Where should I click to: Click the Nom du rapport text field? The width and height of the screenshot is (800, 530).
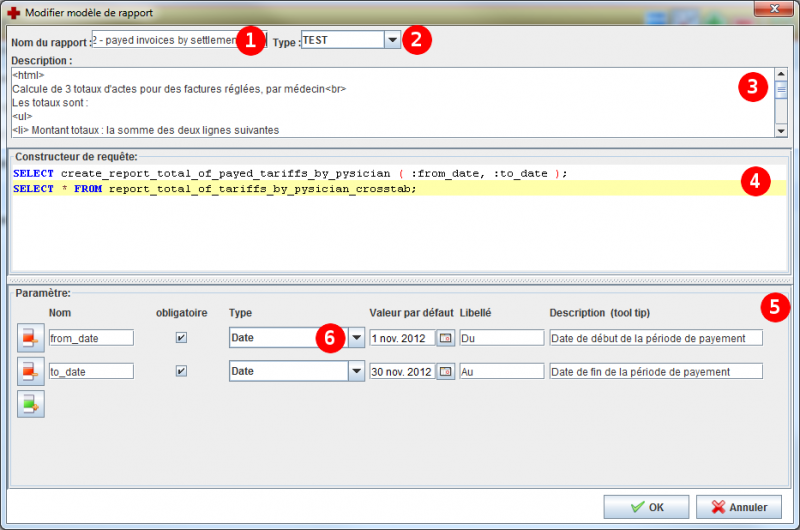(x=165, y=40)
